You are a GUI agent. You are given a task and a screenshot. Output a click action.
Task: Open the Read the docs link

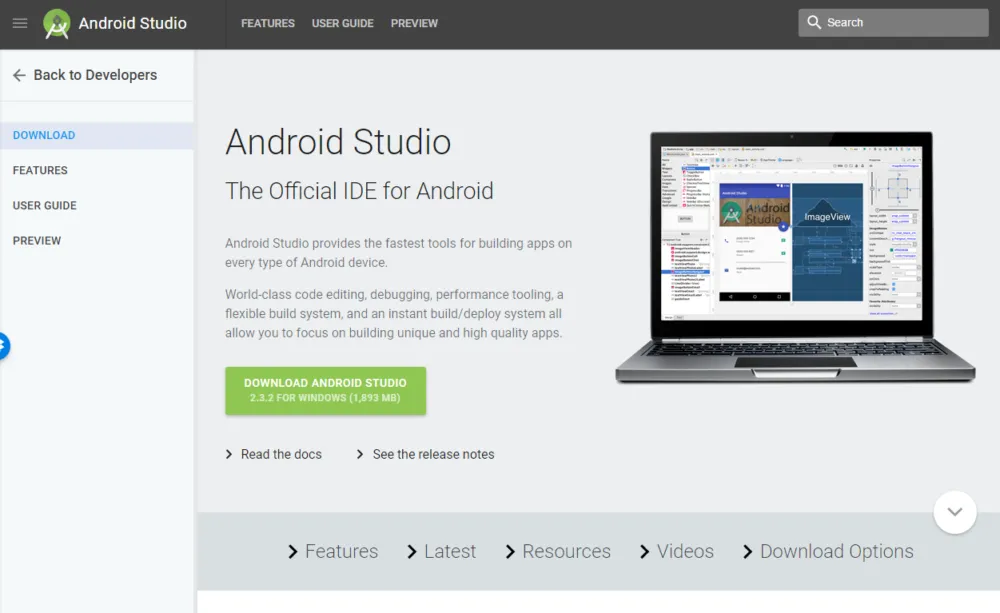pos(281,454)
